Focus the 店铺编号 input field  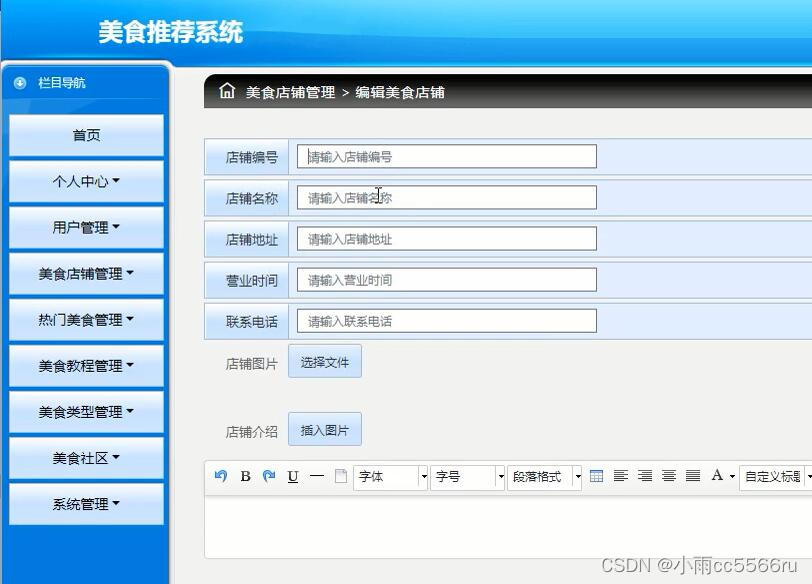(x=446, y=156)
